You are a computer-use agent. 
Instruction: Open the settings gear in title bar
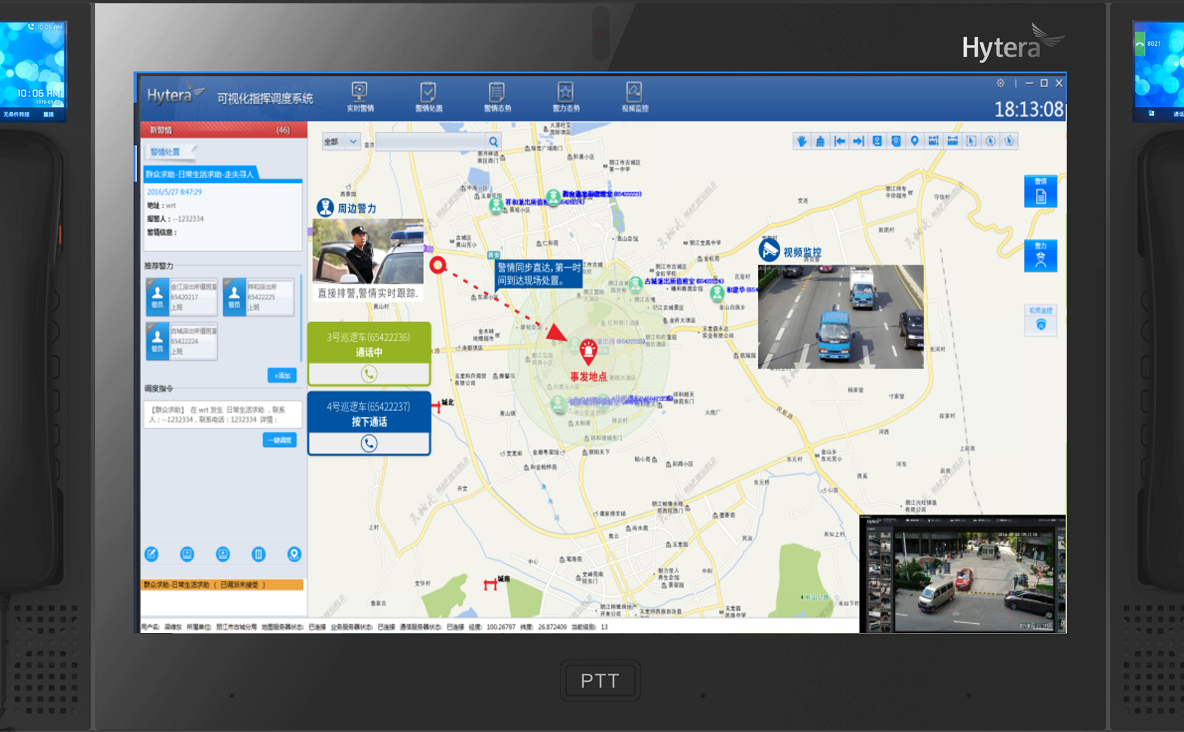tap(1001, 83)
